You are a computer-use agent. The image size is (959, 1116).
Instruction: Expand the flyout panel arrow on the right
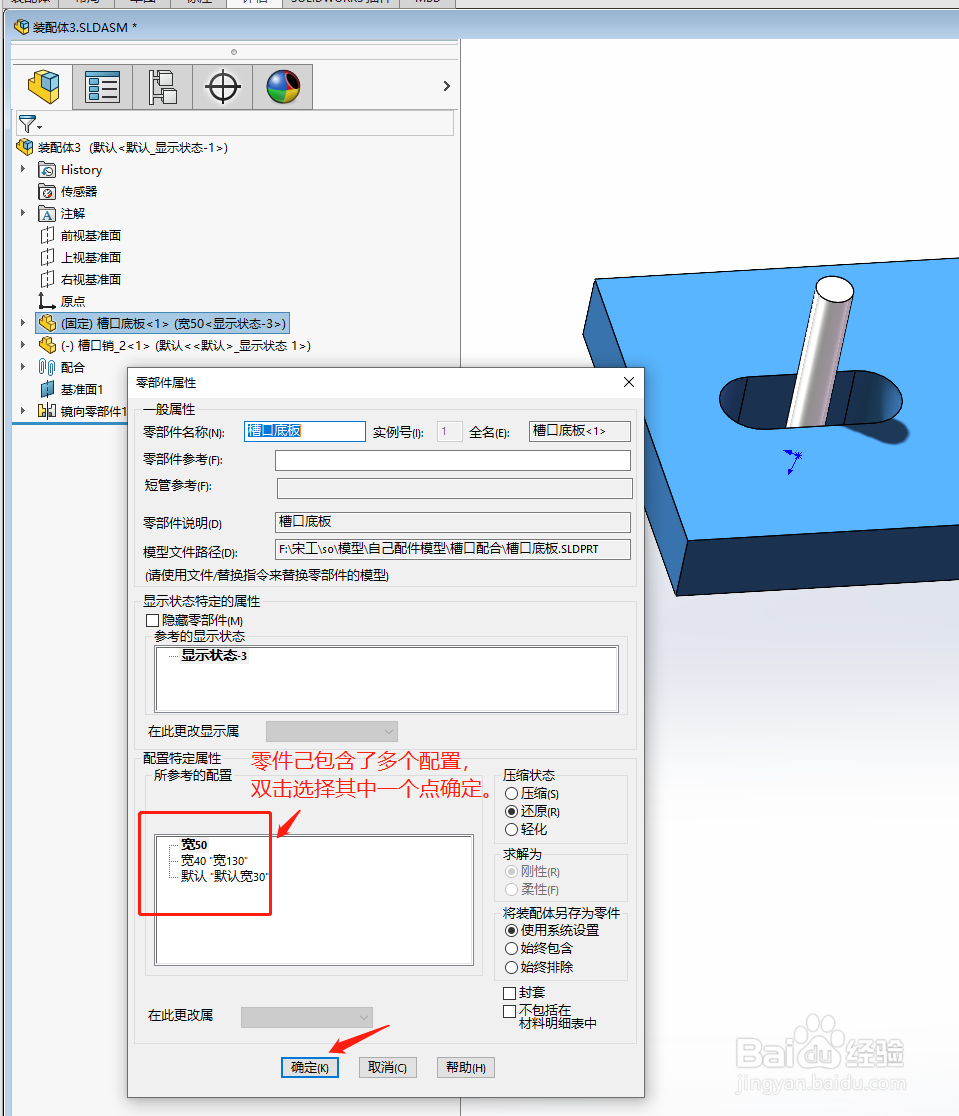(x=446, y=86)
